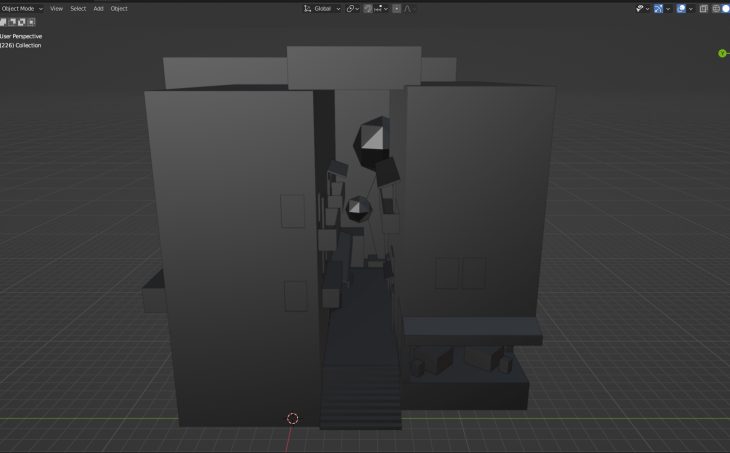
Task: Open the pivot point dropdown
Action: (x=353, y=8)
